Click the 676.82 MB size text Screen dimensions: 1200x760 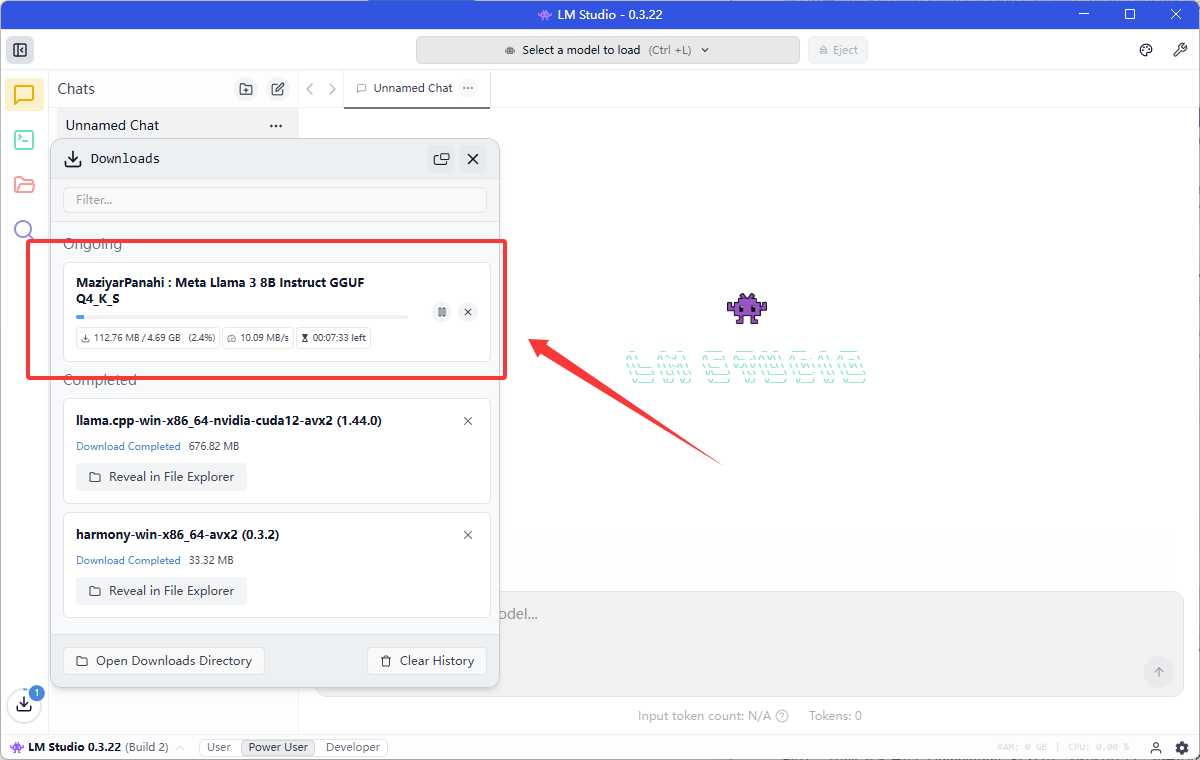[214, 447]
